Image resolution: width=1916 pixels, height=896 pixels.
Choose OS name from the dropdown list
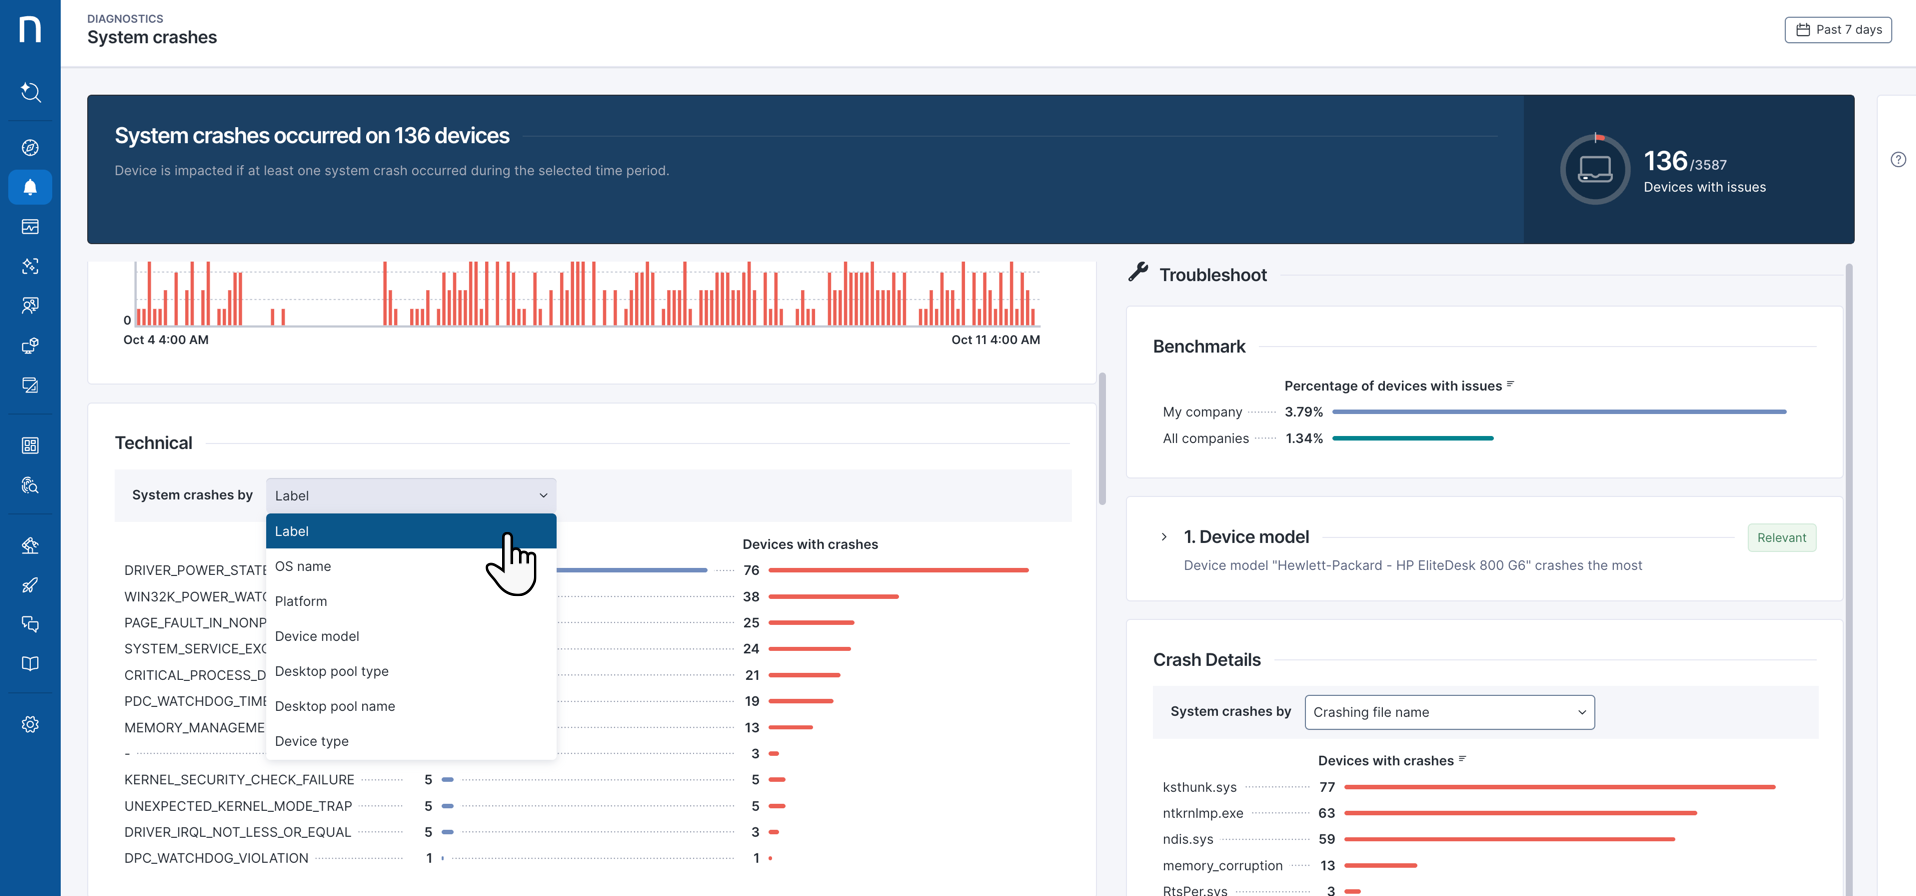coord(303,566)
